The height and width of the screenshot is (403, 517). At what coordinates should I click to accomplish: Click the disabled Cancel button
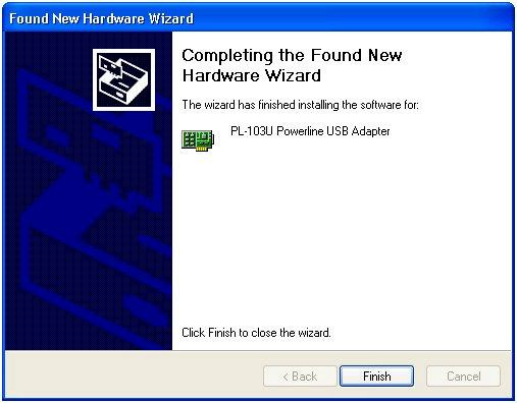(463, 376)
